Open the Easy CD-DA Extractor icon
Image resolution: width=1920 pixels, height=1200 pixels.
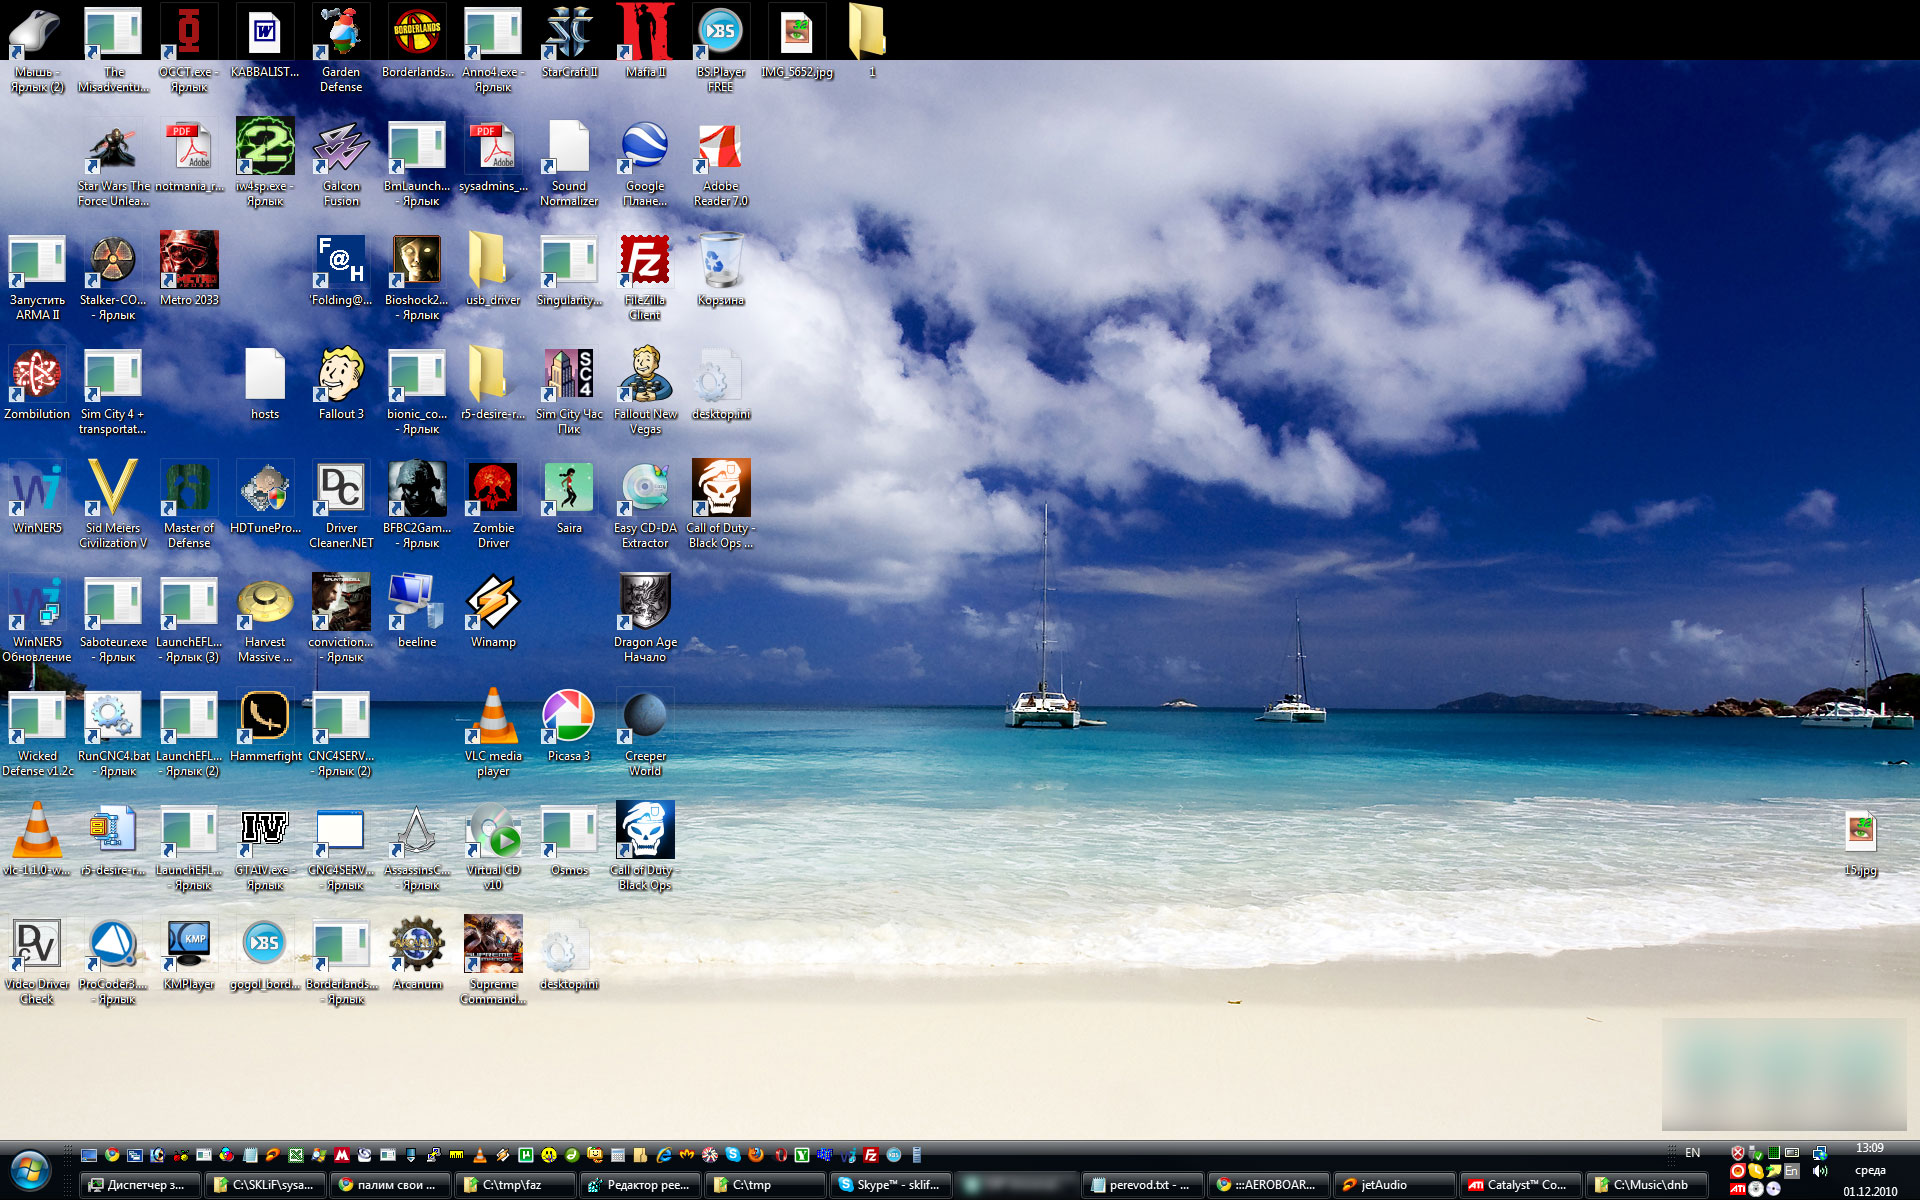click(645, 504)
